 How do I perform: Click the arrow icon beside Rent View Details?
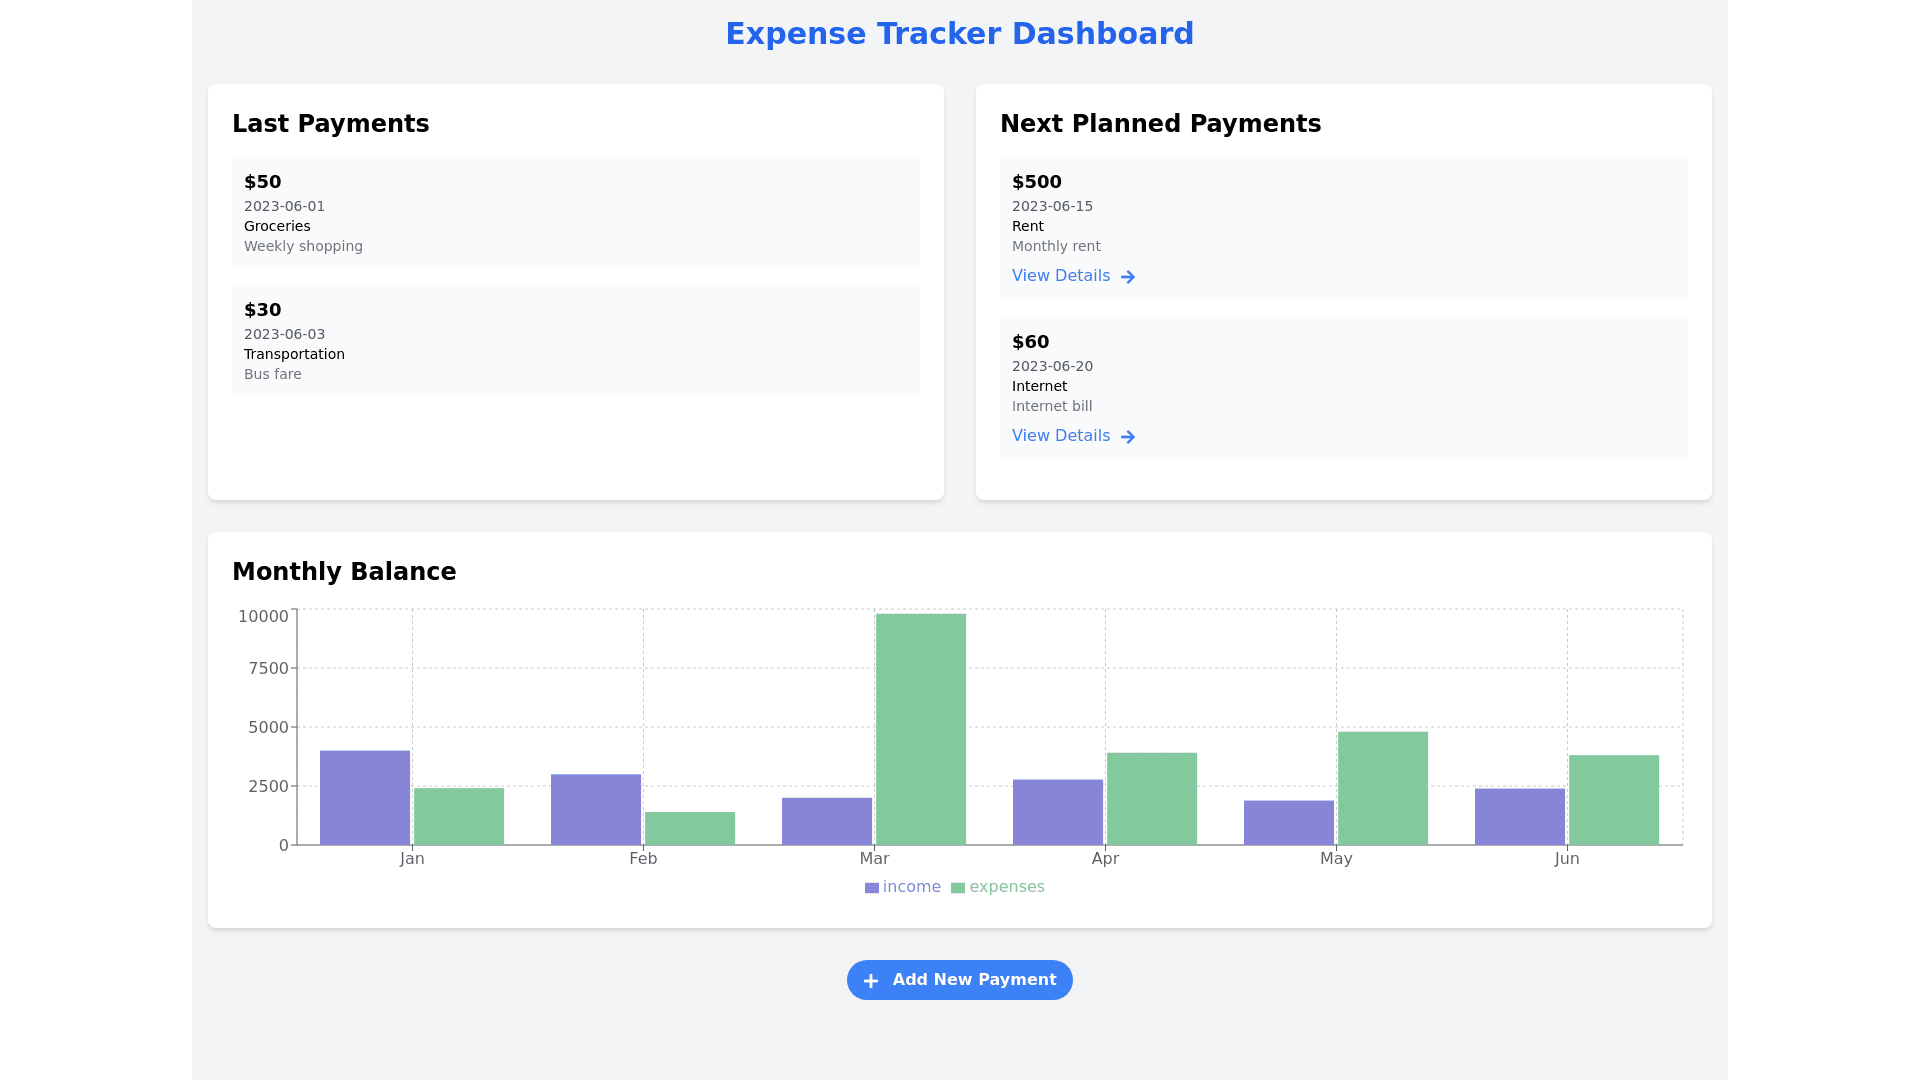tap(1127, 277)
